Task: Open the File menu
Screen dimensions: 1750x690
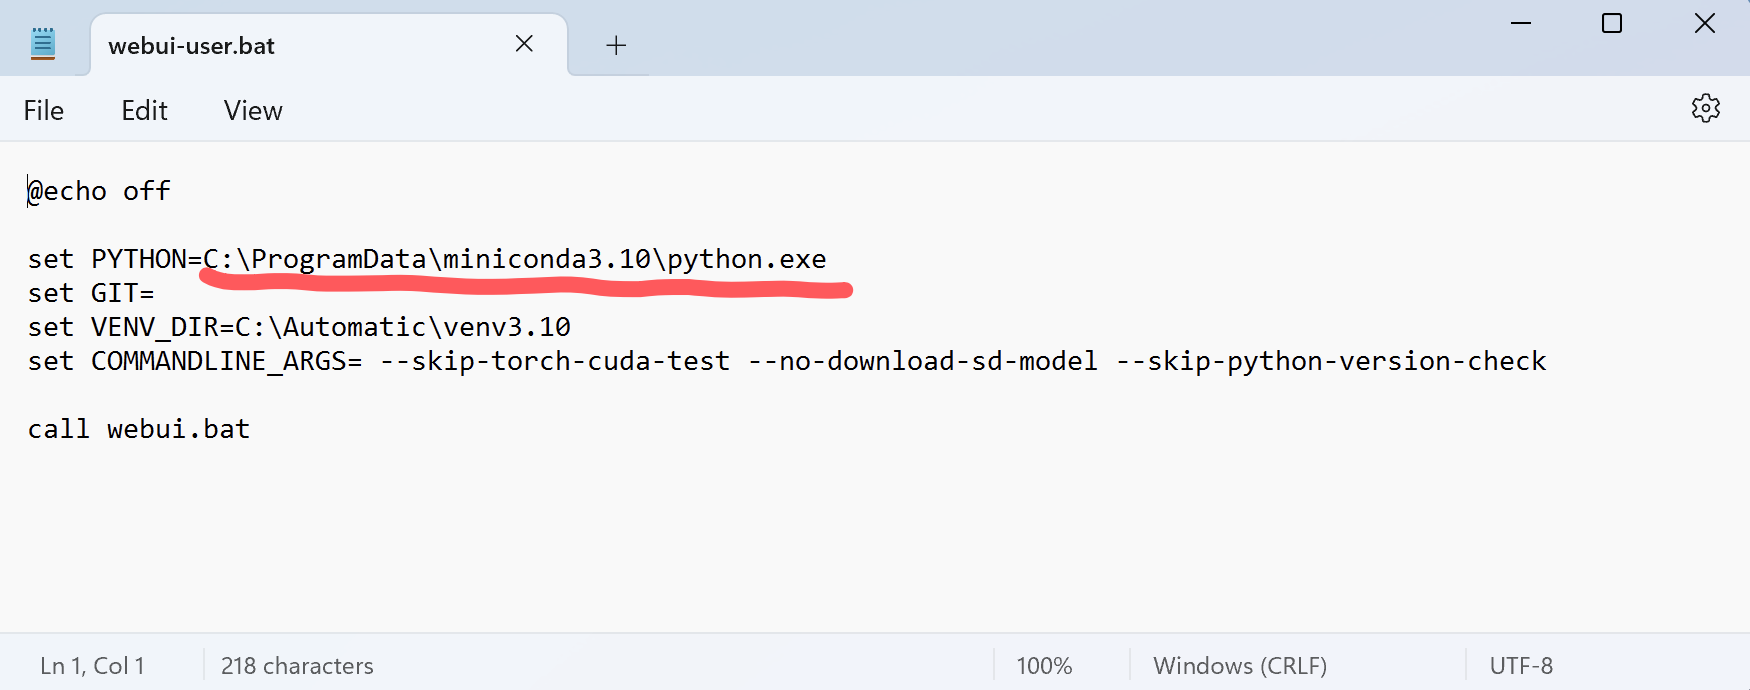Action: tap(44, 111)
